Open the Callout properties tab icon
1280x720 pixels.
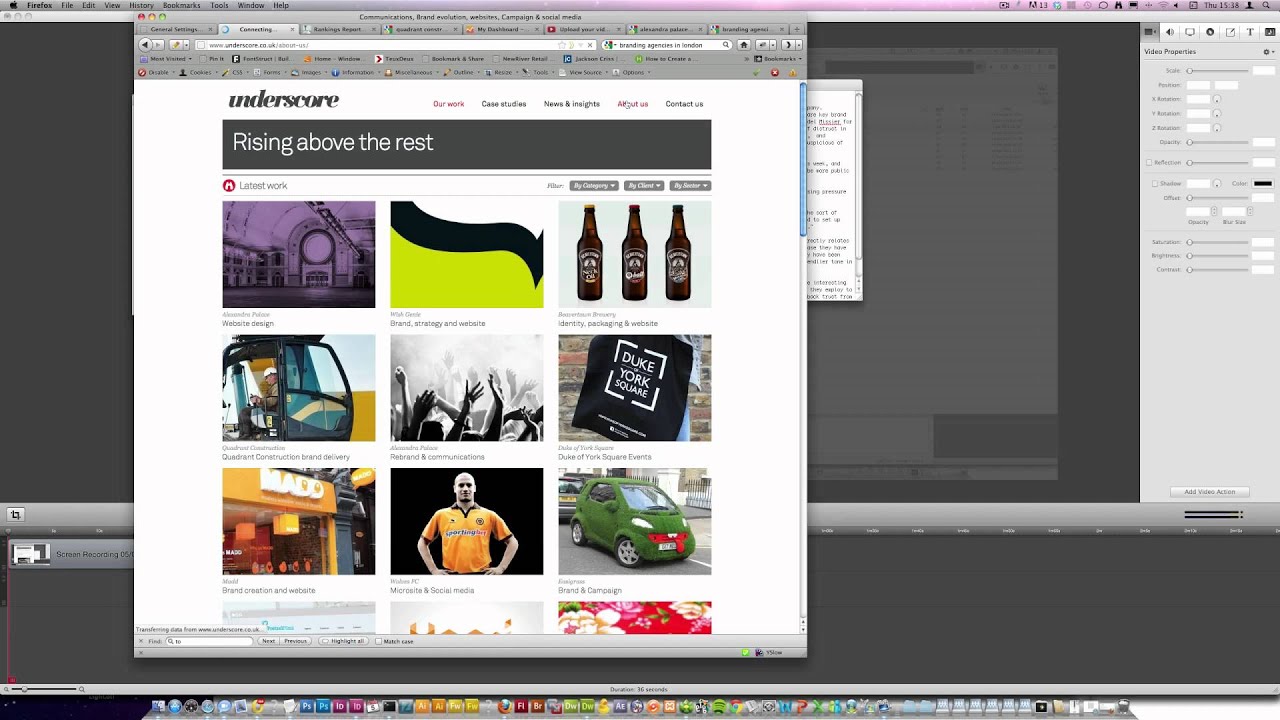tap(1210, 32)
